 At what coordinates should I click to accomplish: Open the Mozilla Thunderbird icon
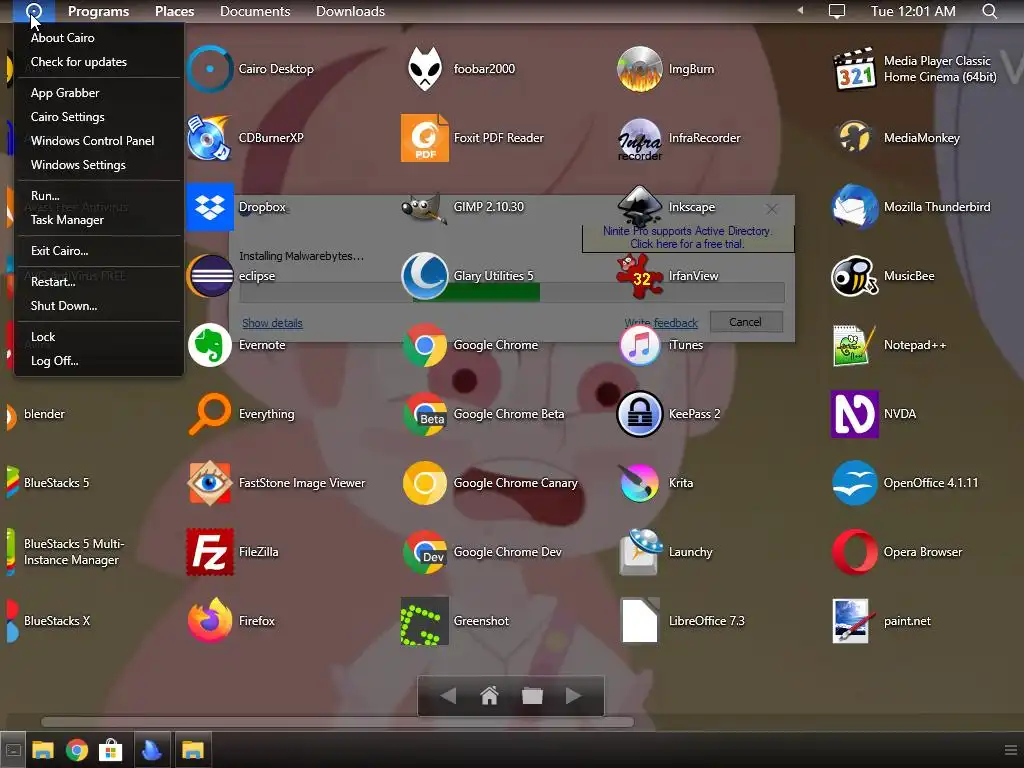[854, 207]
